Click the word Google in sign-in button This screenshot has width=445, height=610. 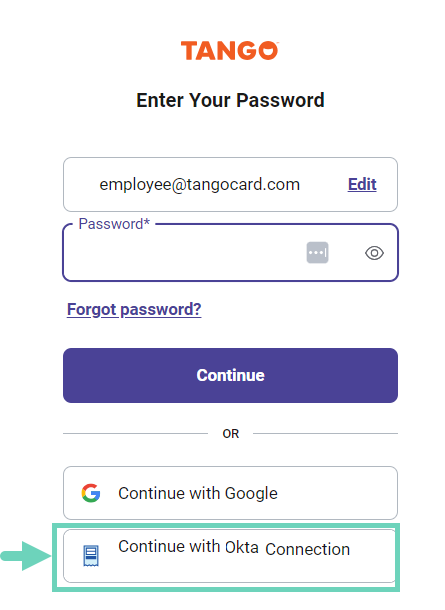click(x=251, y=493)
